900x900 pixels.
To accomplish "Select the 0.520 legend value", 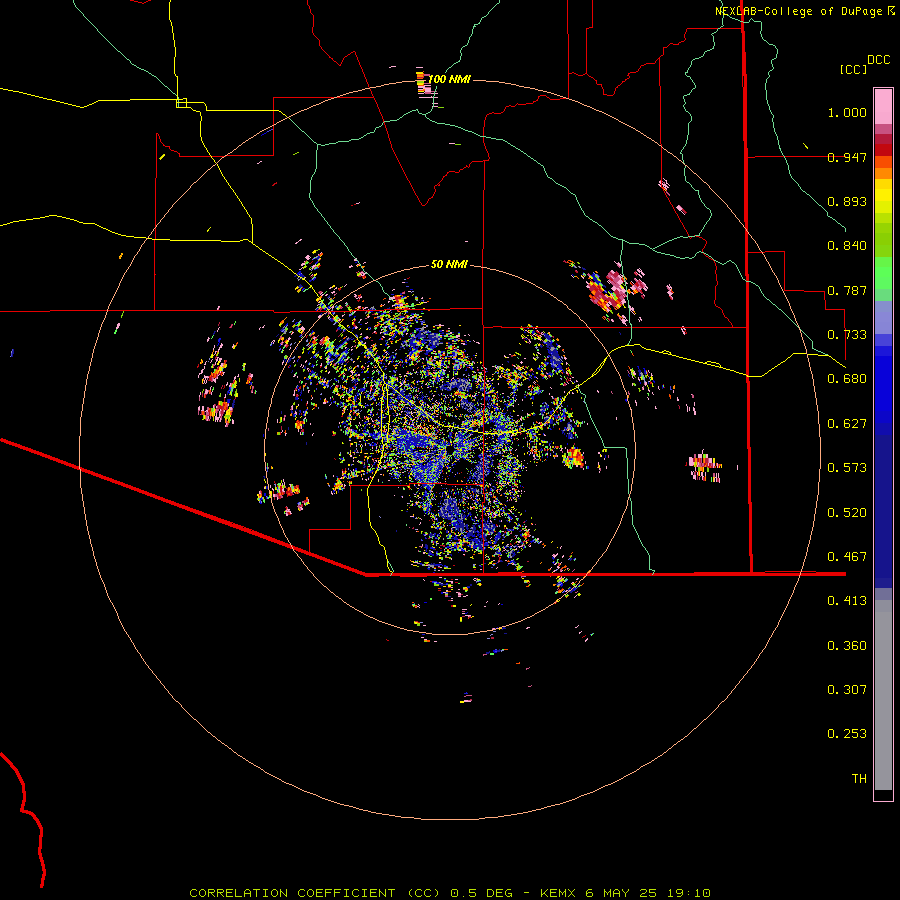I will tap(847, 513).
